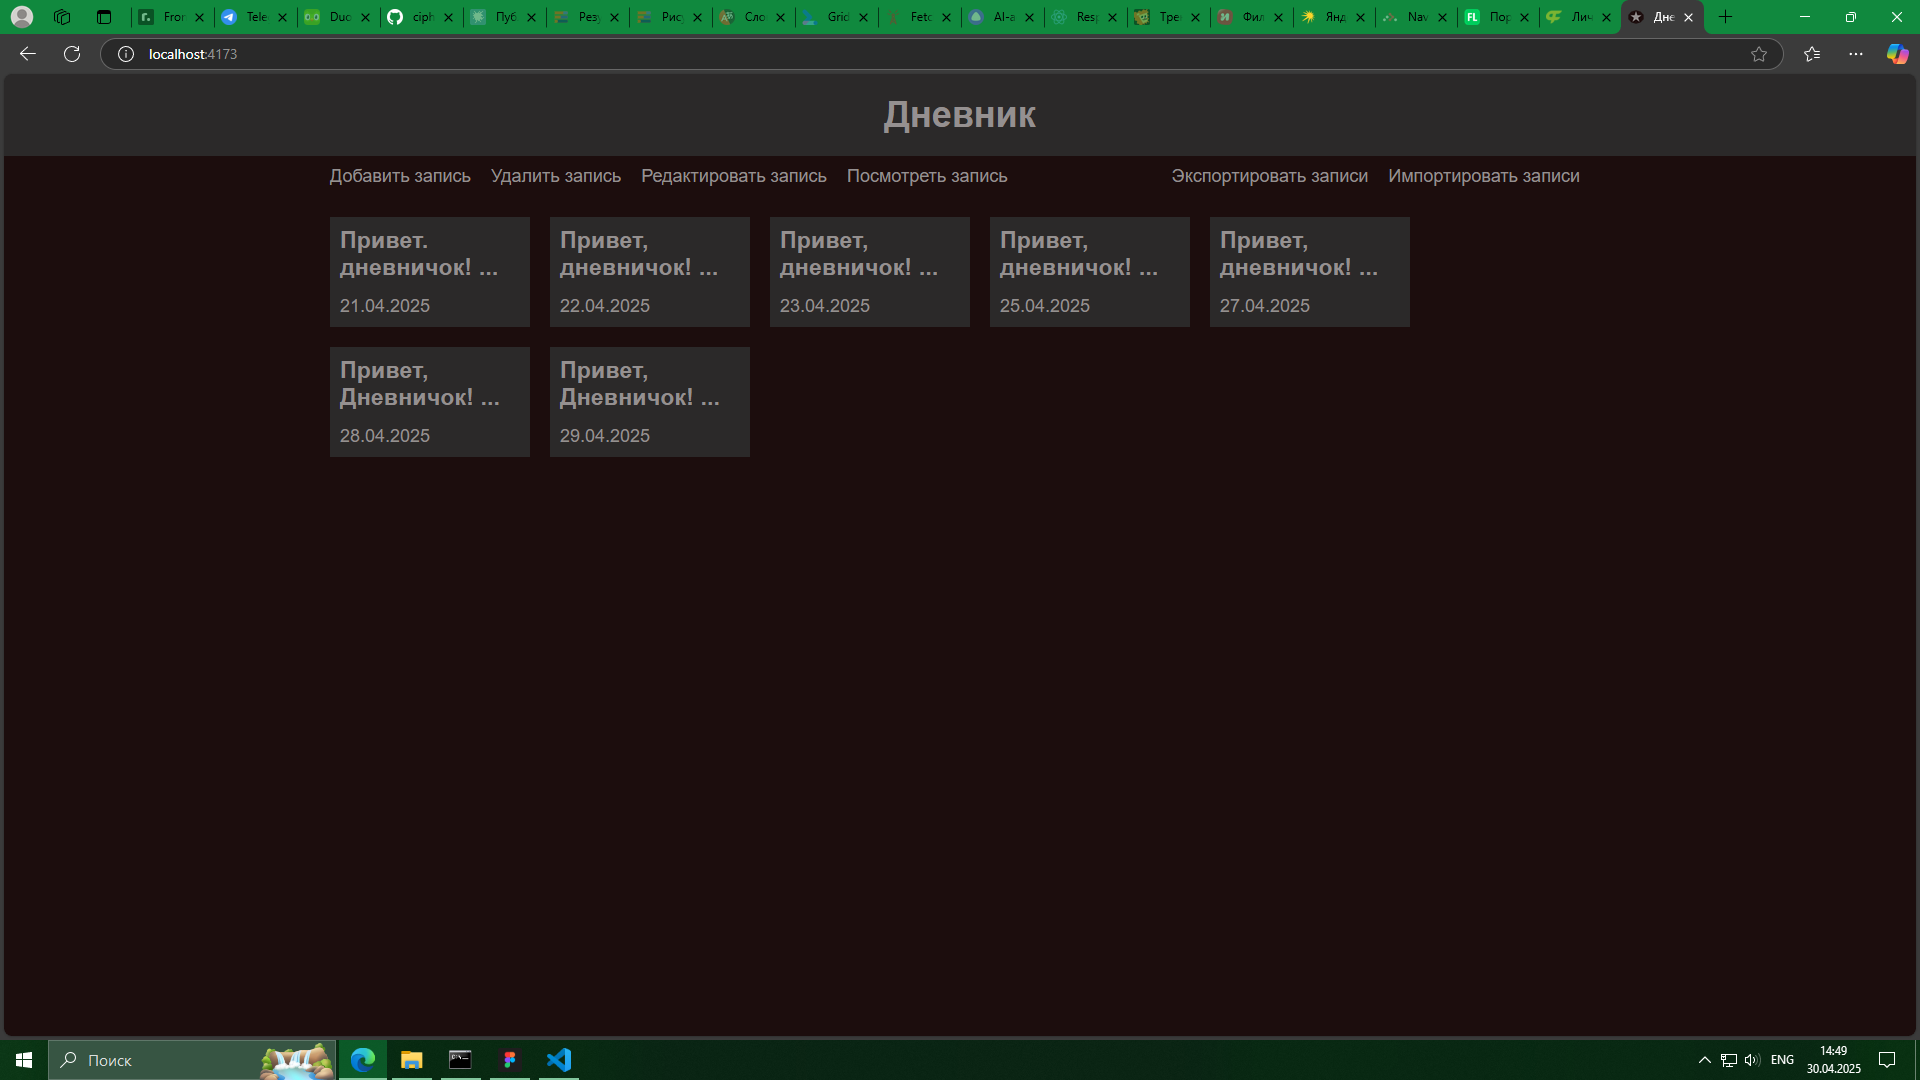Open Visual Studio Code from the taskbar
This screenshot has width=1920, height=1080.
pos(559,1060)
